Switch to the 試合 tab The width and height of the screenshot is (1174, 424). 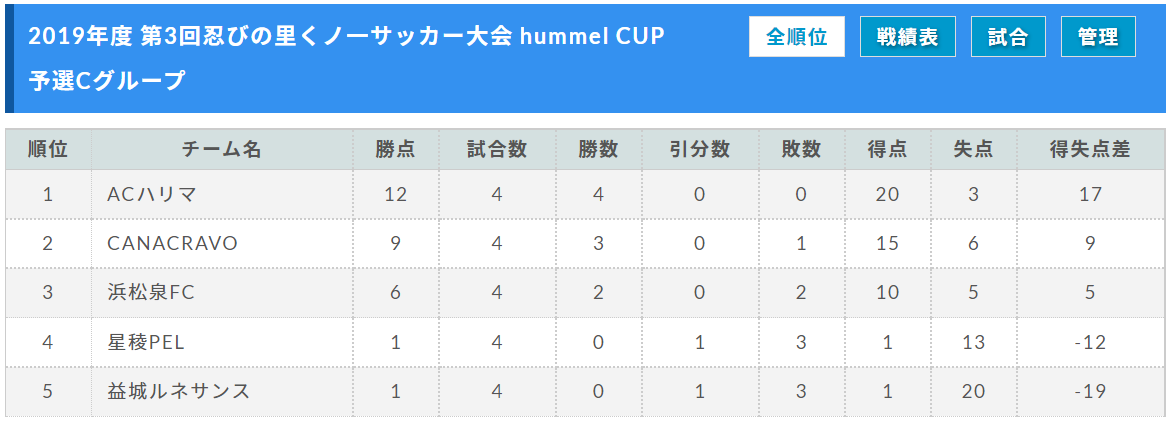(x=1008, y=37)
